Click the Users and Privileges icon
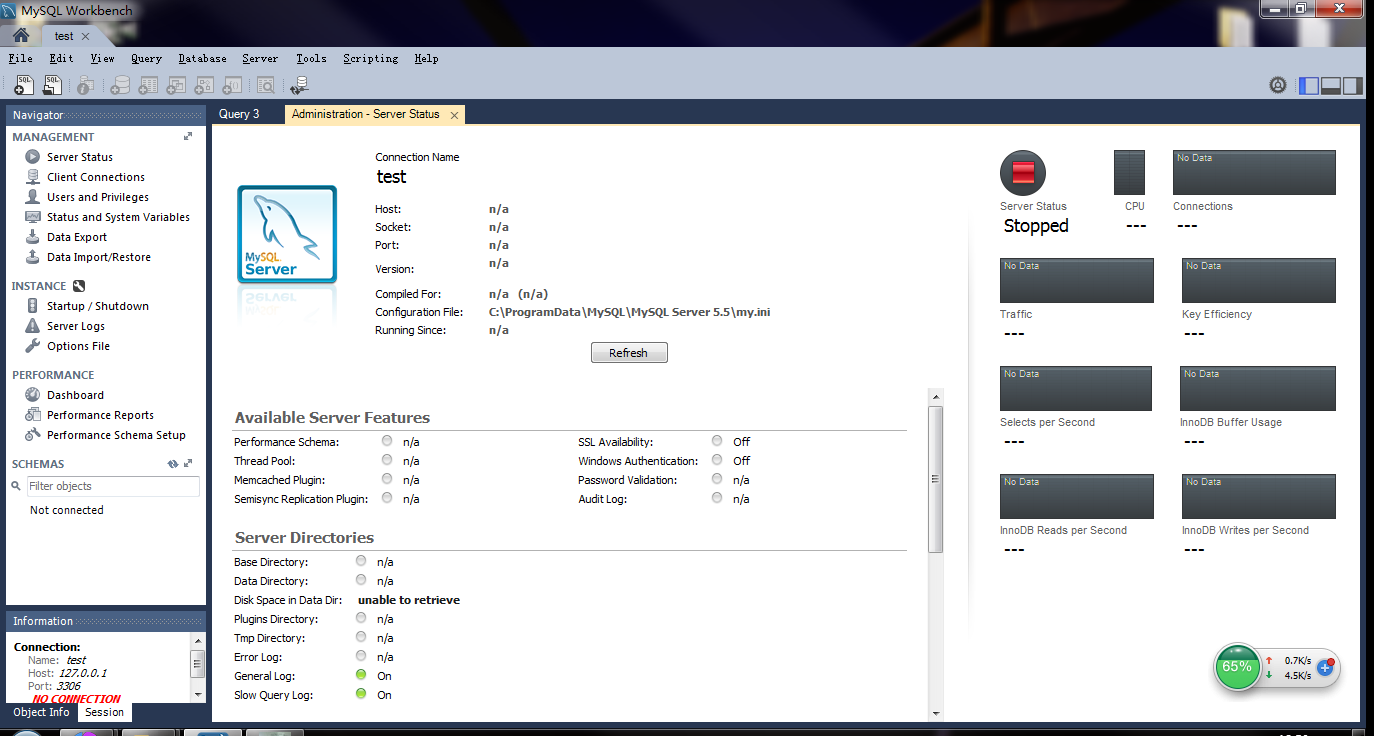Viewport: 1374px width, 736px height. [33, 197]
